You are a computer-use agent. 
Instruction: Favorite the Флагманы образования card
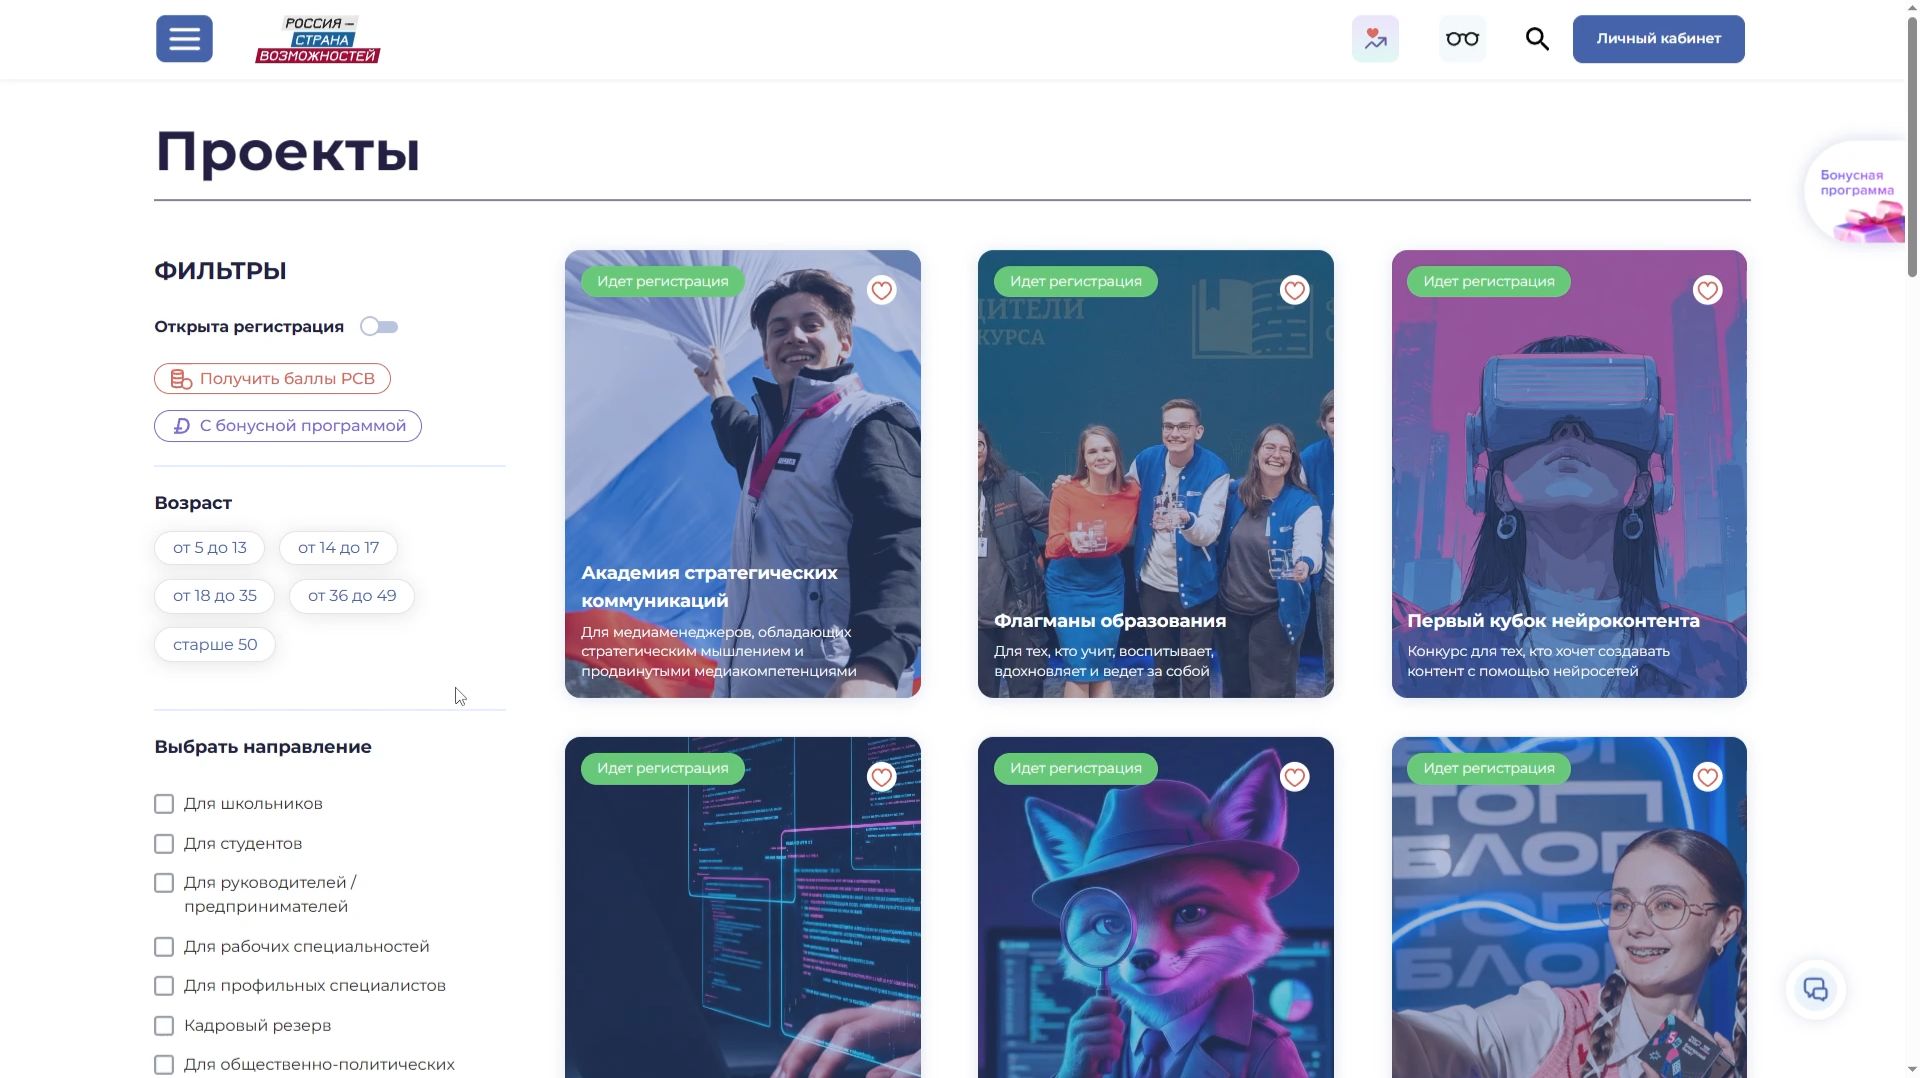point(1294,291)
